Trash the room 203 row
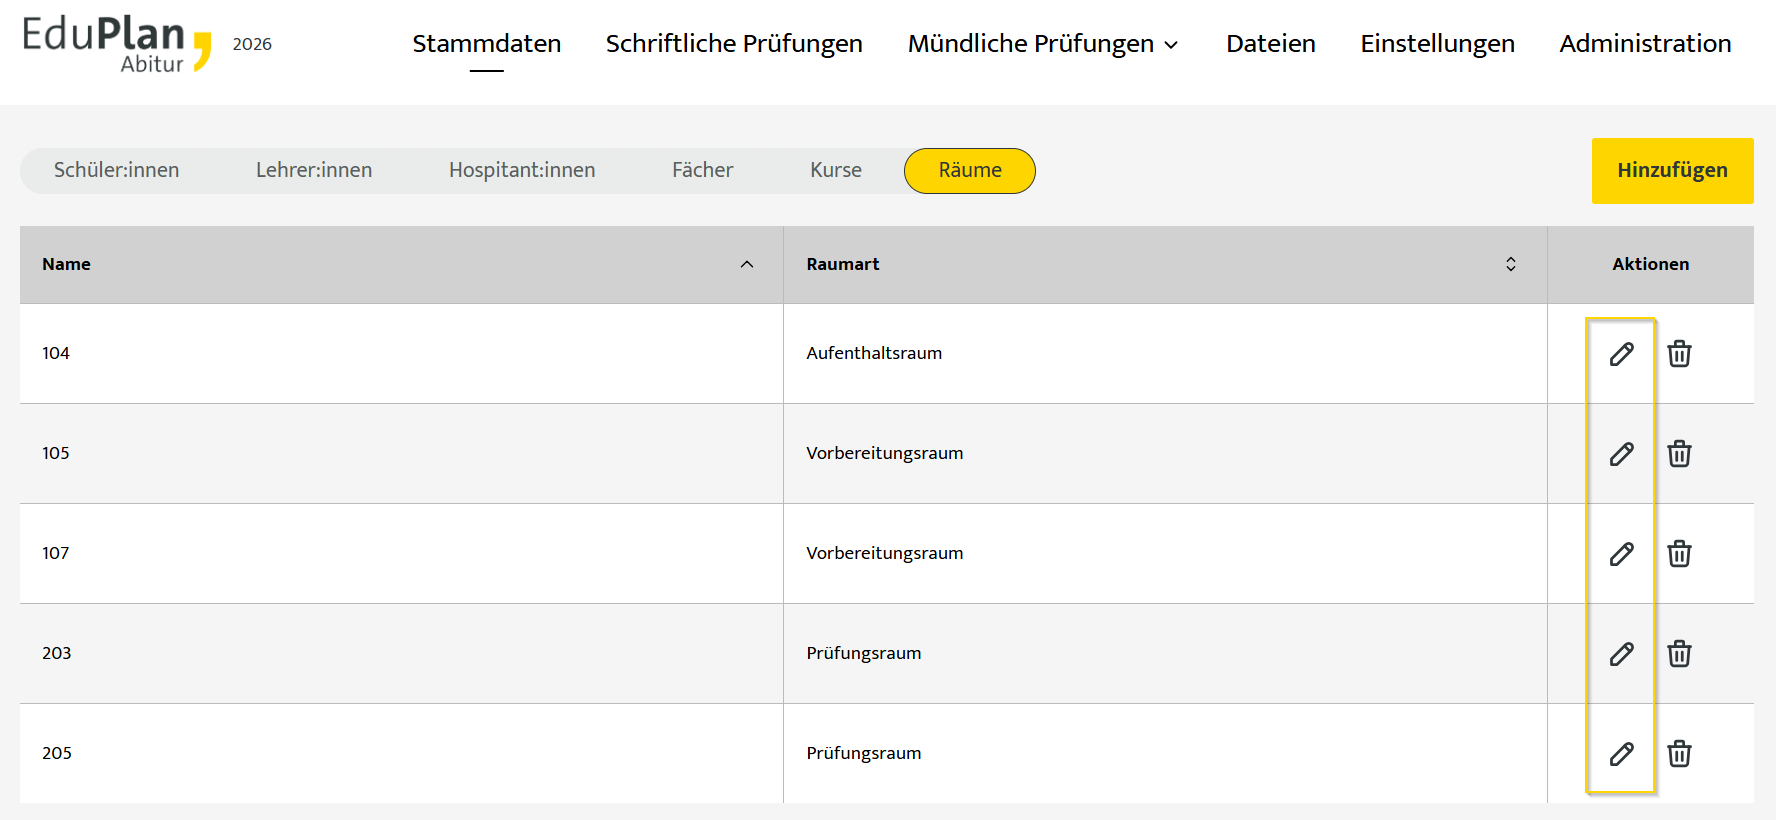This screenshot has height=820, width=1776. [1679, 654]
